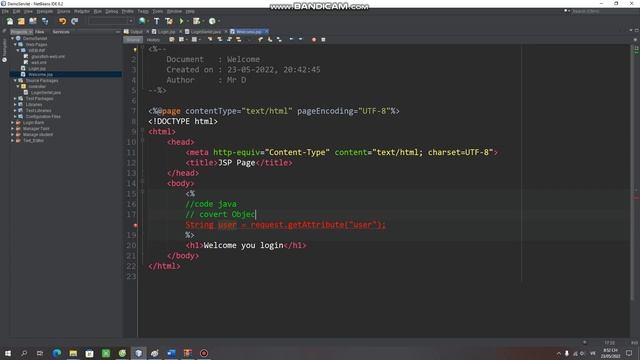640x360 pixels.
Task: Collapse the Source Packages node
Action: pos(16,80)
